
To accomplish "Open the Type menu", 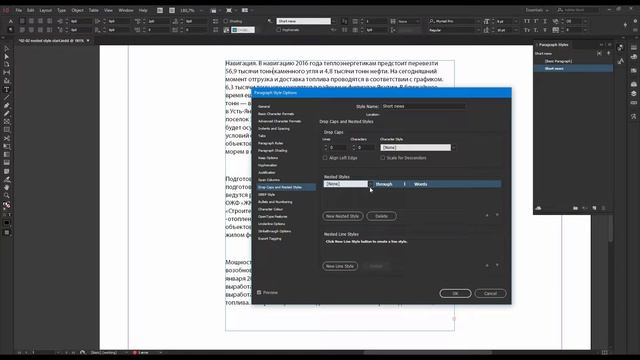I will click(x=61, y=10).
